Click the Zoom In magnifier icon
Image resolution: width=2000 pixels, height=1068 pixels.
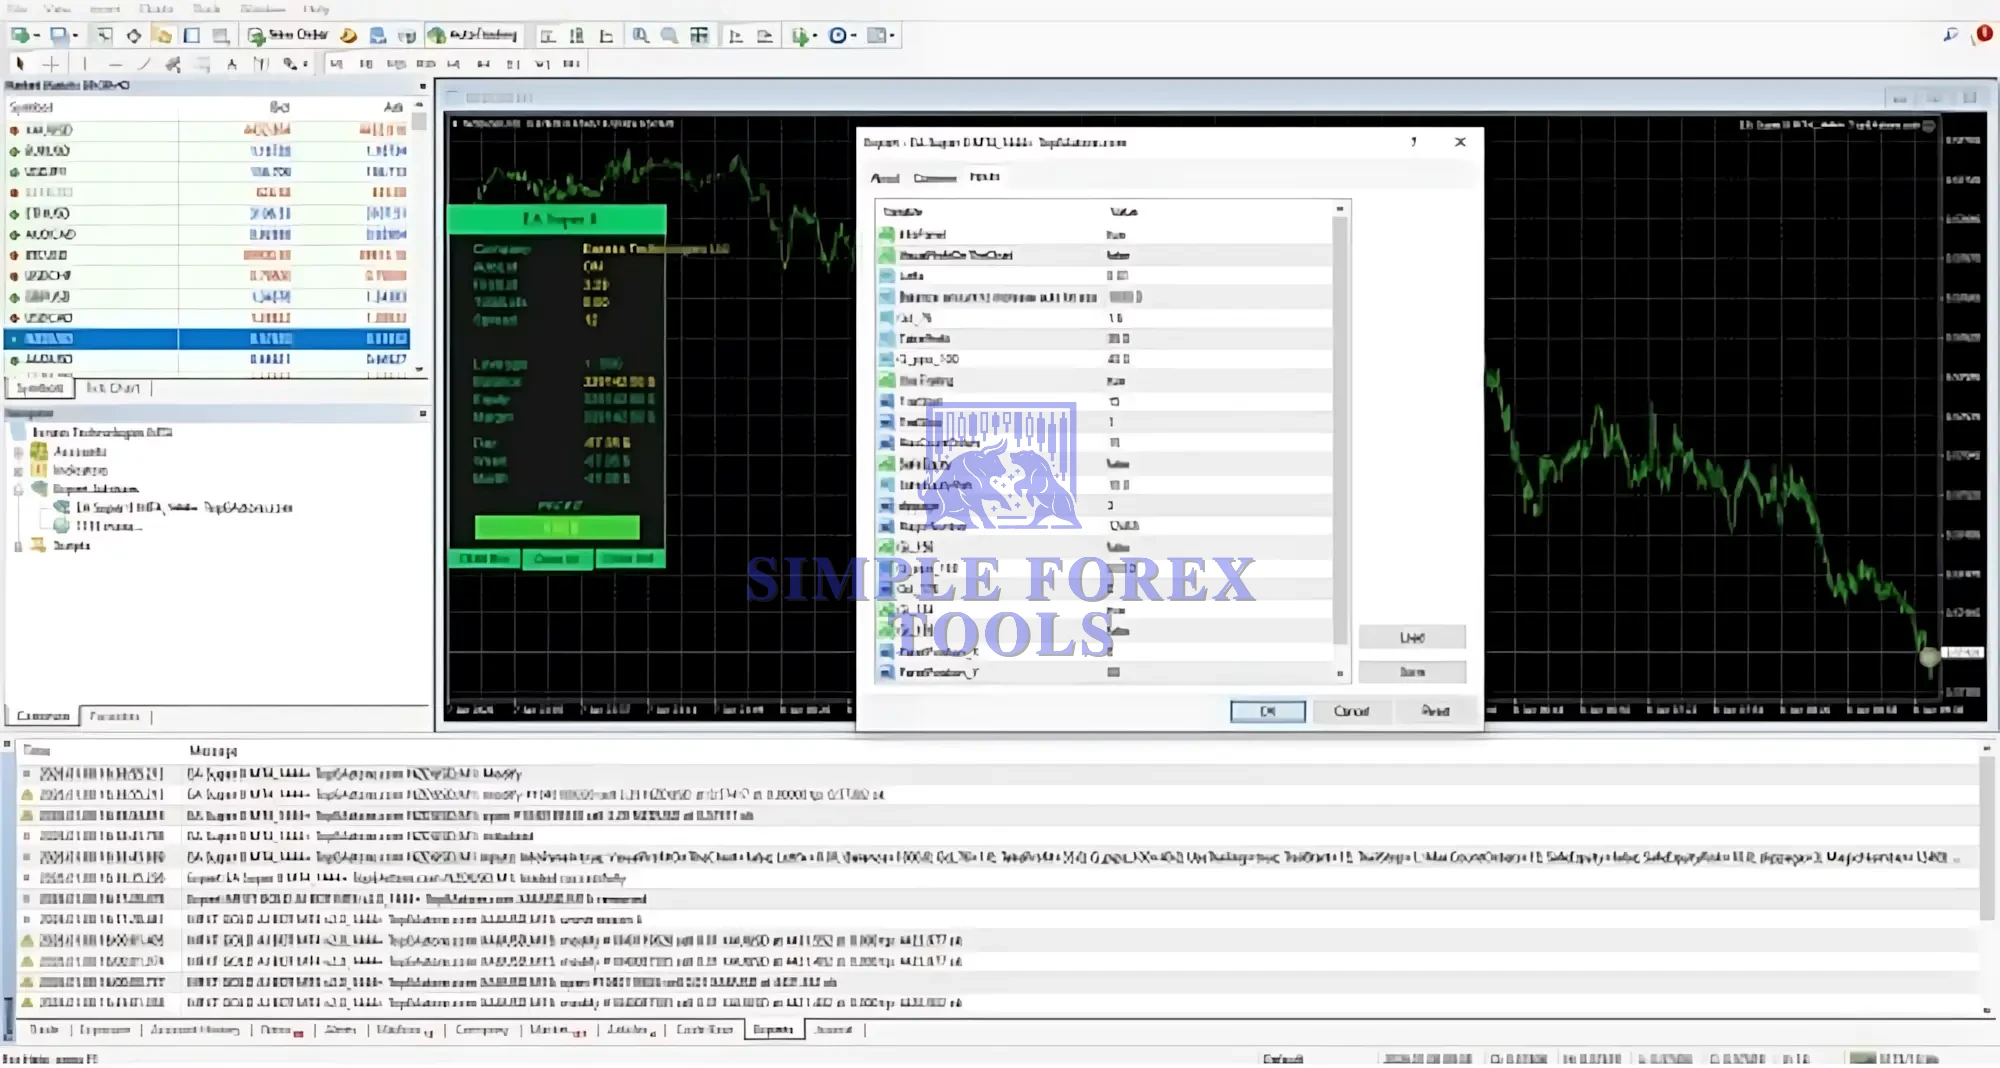[x=640, y=36]
